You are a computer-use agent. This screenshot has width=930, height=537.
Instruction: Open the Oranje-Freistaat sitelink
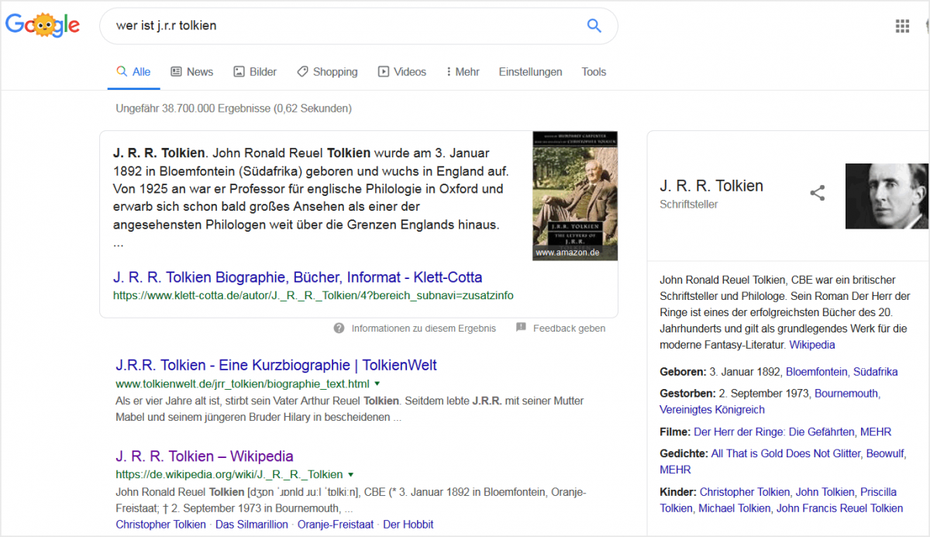[336, 525]
